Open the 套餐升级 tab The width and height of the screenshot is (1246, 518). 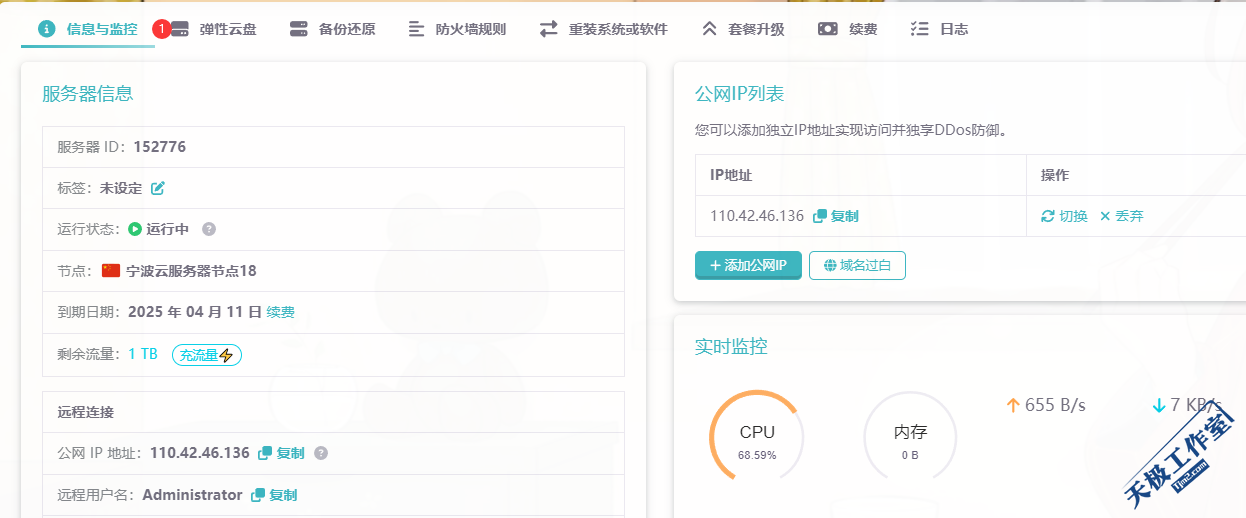[743, 29]
